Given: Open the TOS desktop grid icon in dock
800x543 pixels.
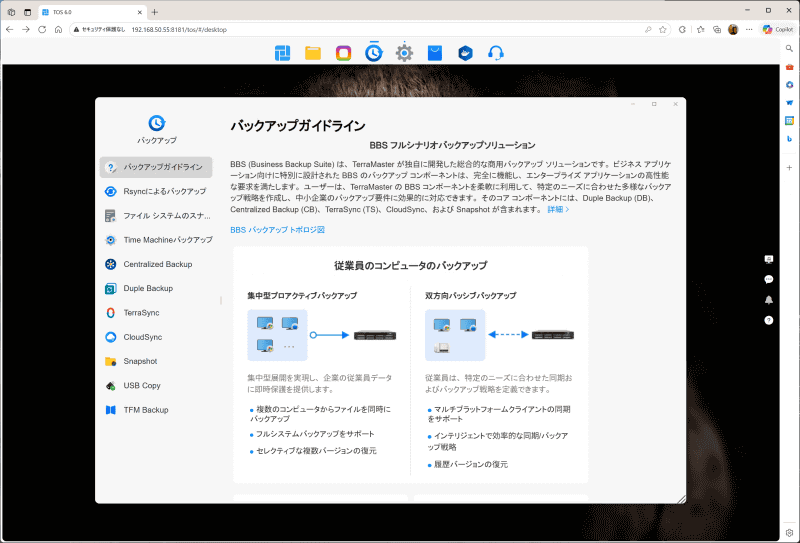Looking at the screenshot, I should (282, 53).
